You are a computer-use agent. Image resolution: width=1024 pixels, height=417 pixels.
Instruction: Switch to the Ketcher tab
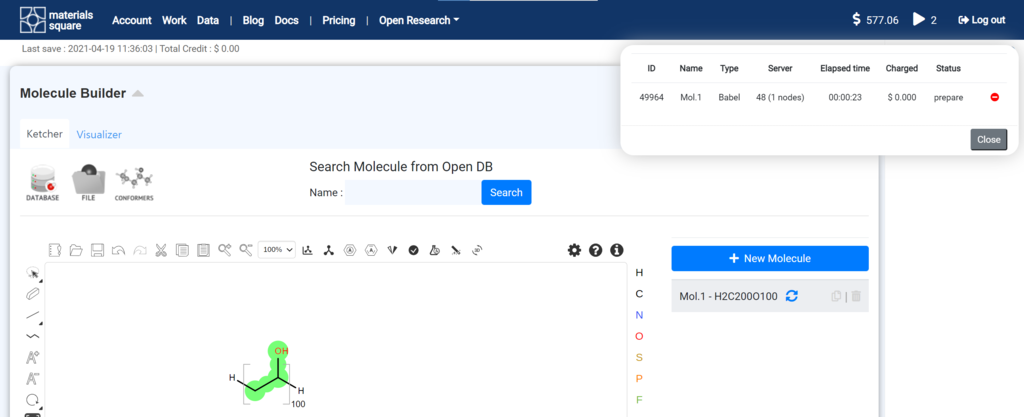click(44, 134)
